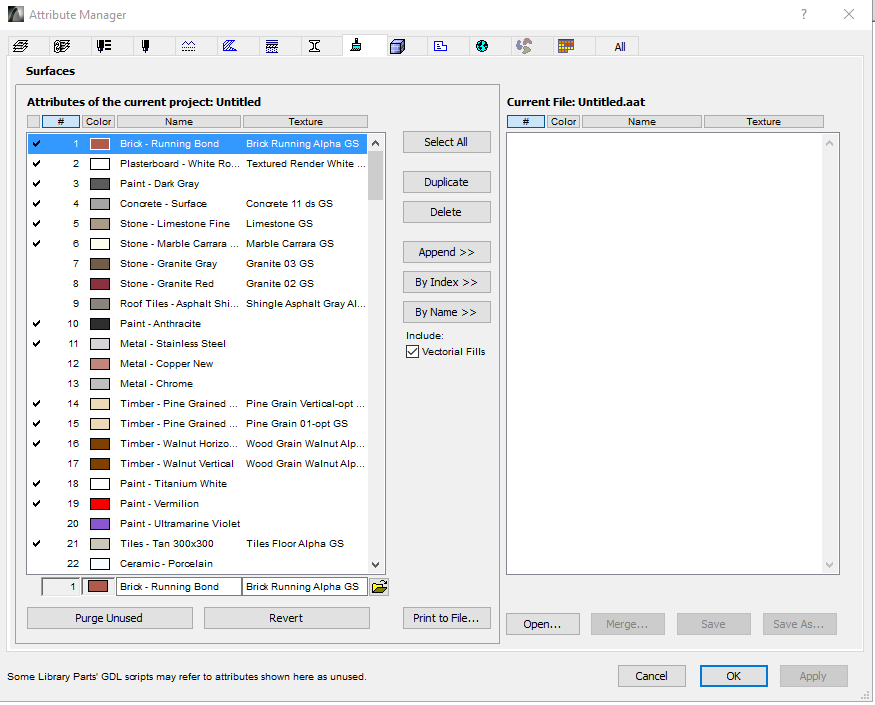
Task: Sort project list by Name column
Action: (179, 122)
